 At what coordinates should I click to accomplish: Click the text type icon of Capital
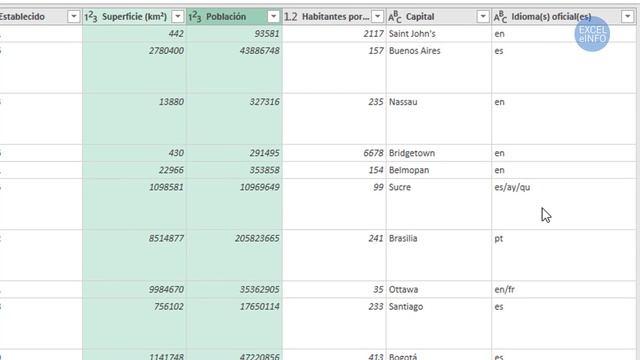(395, 17)
